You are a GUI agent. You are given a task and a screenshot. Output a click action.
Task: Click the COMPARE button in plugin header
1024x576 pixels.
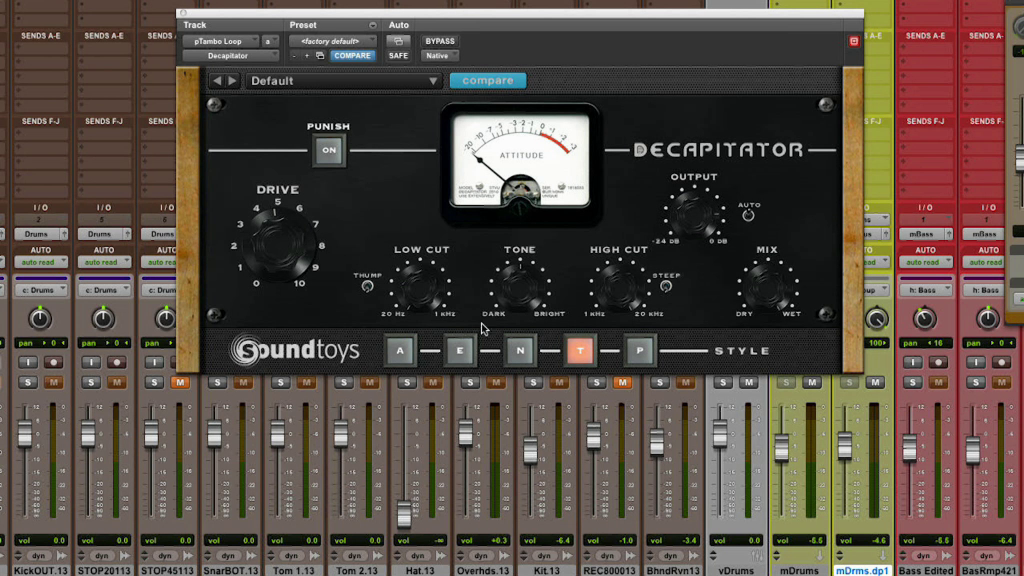(352, 56)
